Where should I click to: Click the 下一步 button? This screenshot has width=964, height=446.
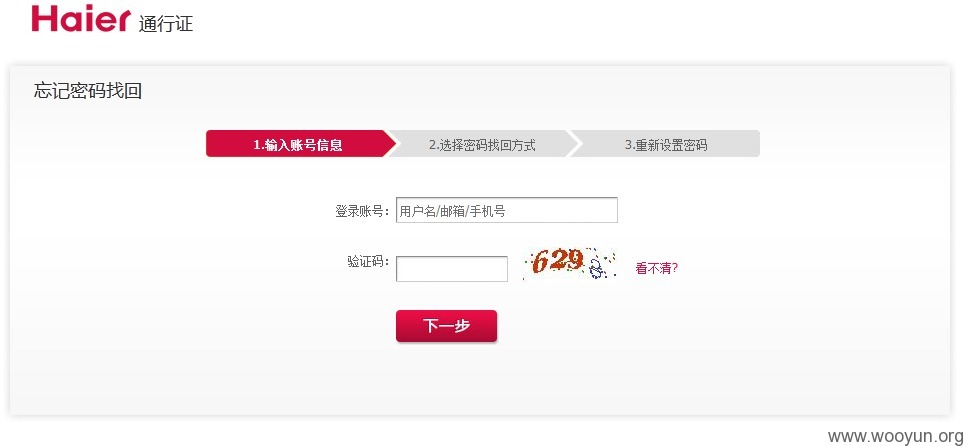click(x=446, y=326)
